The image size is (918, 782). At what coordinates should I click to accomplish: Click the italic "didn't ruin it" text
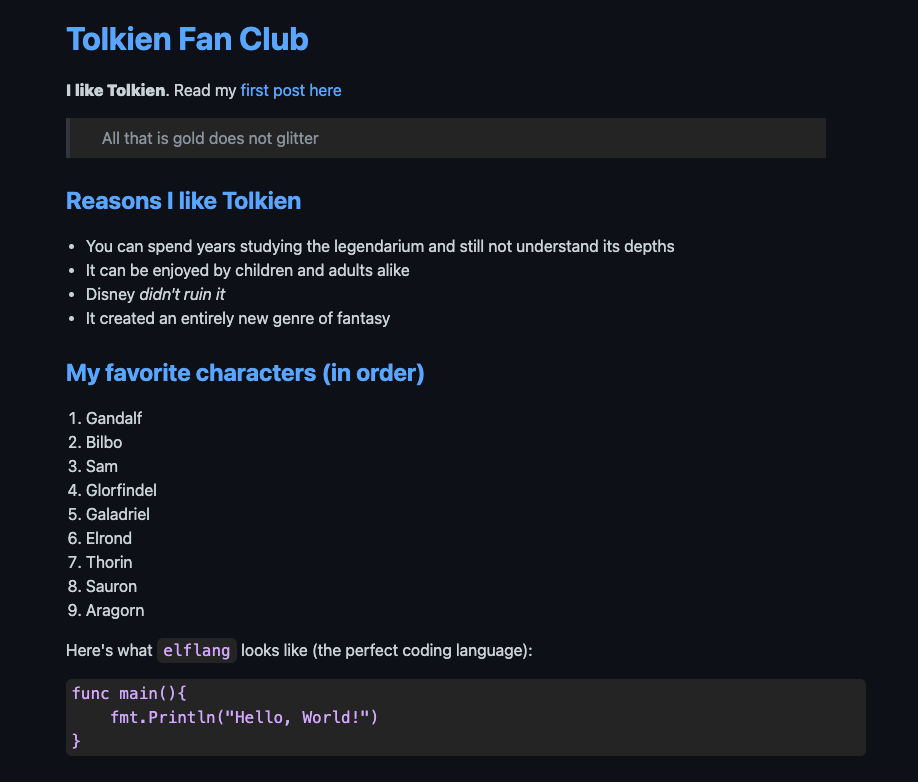[x=182, y=294]
